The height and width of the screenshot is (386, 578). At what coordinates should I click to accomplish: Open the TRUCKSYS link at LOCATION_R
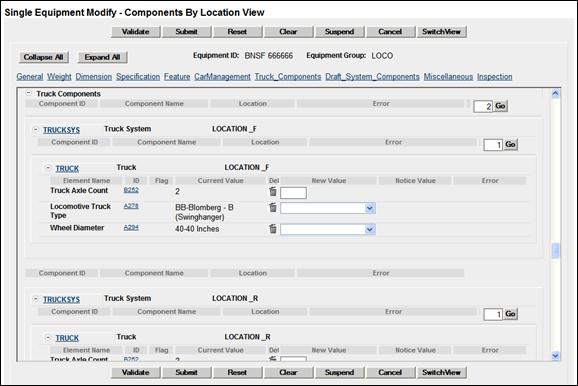pos(62,300)
